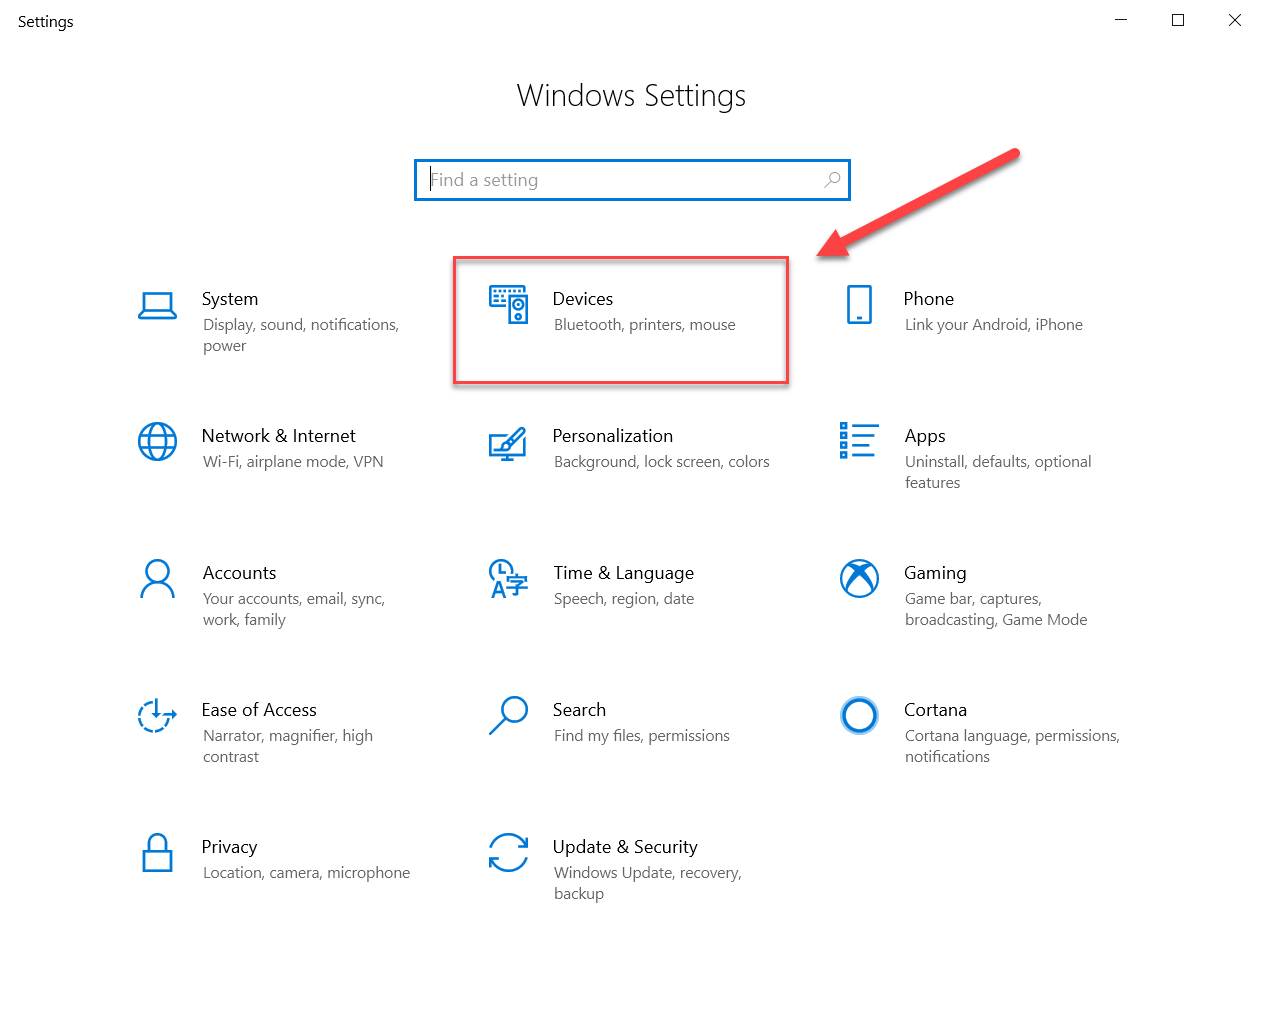Open the Gaming title
The width and height of the screenshot is (1263, 1026).
coord(935,574)
